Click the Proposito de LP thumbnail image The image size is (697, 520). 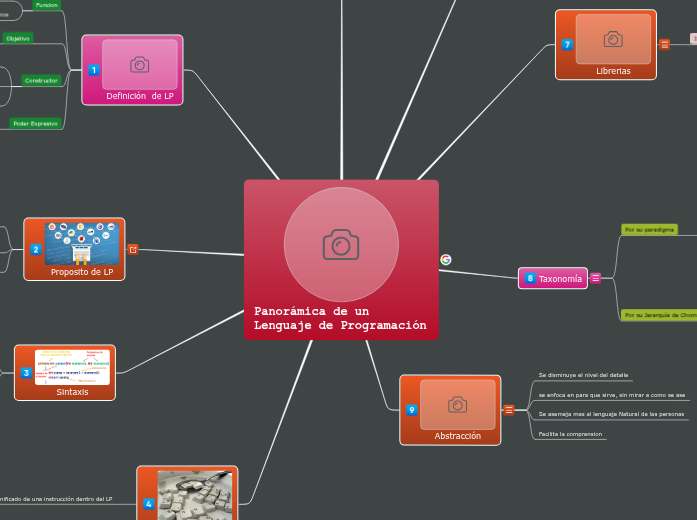click(x=82, y=243)
